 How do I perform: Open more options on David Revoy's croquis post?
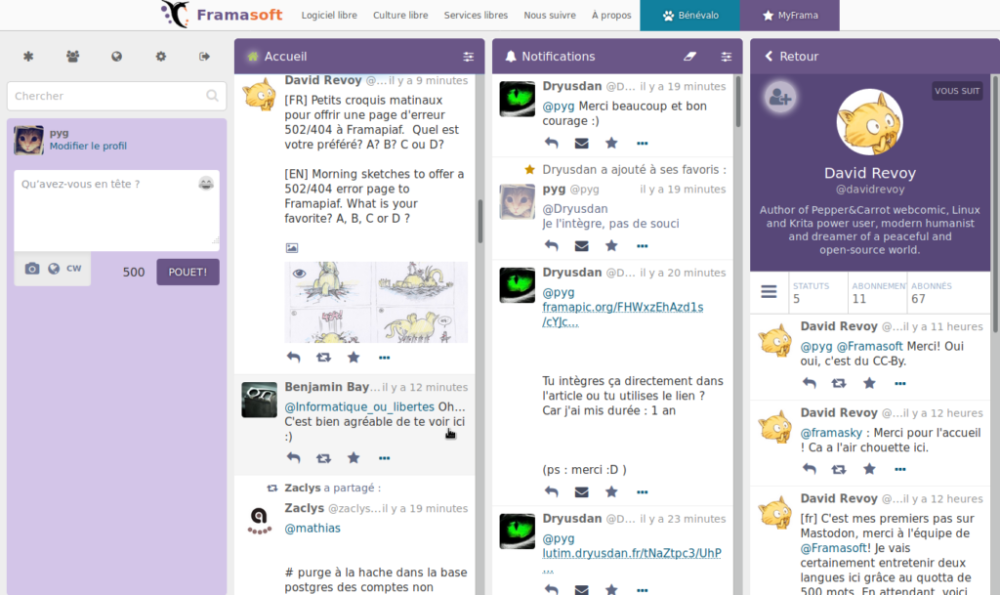coord(384,358)
